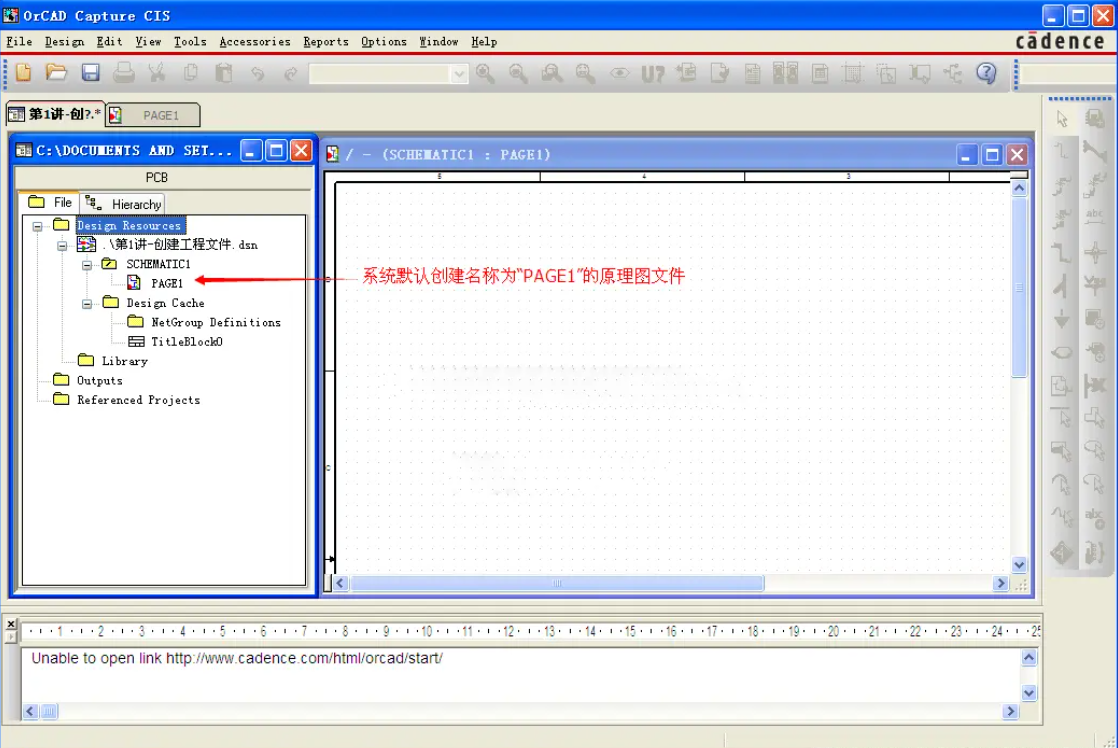The height and width of the screenshot is (748, 1118).
Task: Select Referenced Projects folder
Action: [138, 400]
